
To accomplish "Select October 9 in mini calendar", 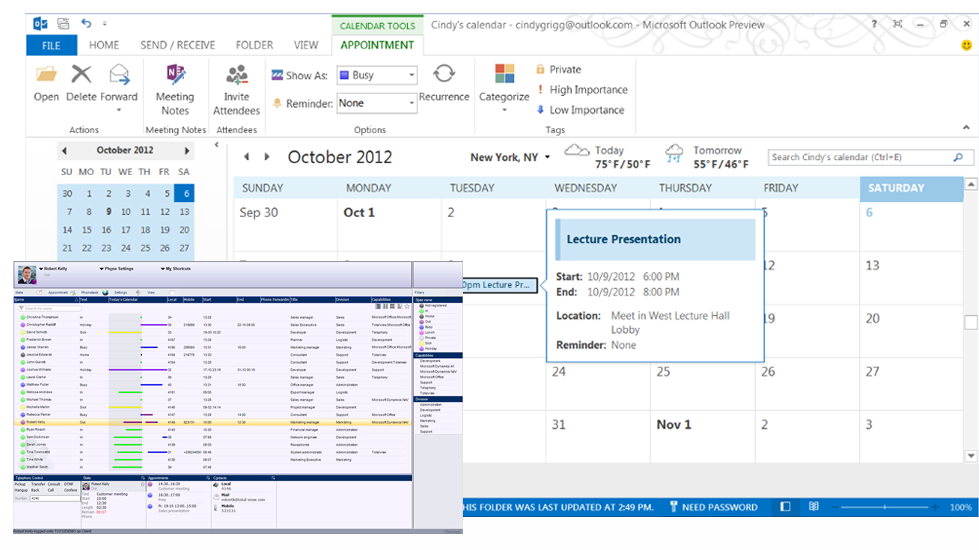I will tap(108, 212).
